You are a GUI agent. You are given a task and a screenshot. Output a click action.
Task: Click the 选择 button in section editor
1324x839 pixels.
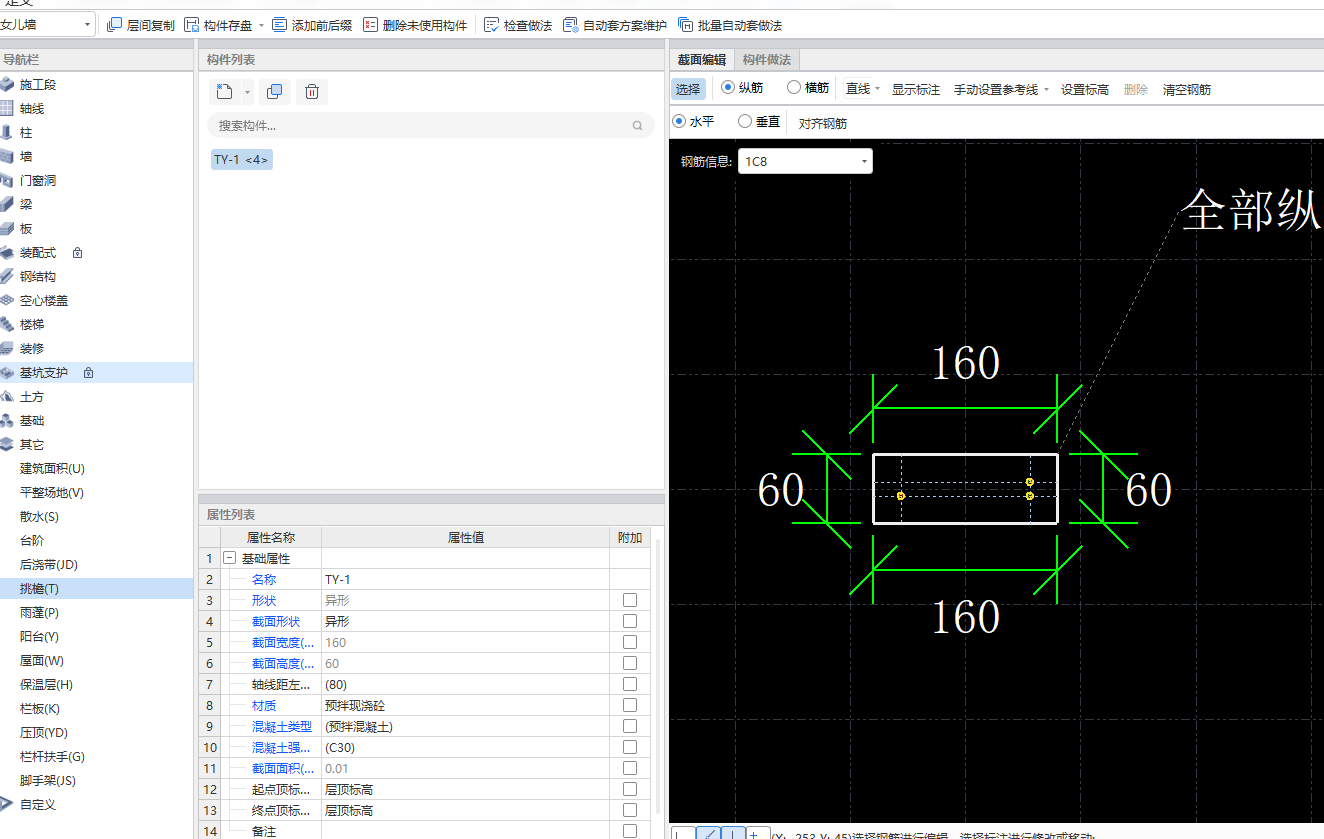point(688,89)
